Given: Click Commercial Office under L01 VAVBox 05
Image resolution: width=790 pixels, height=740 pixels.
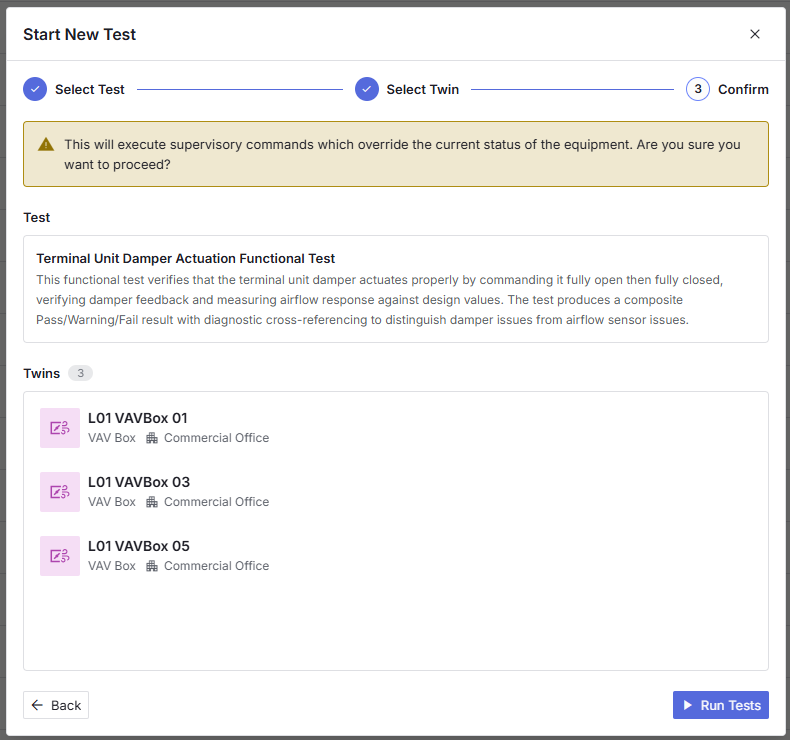Looking at the screenshot, I should click(217, 566).
